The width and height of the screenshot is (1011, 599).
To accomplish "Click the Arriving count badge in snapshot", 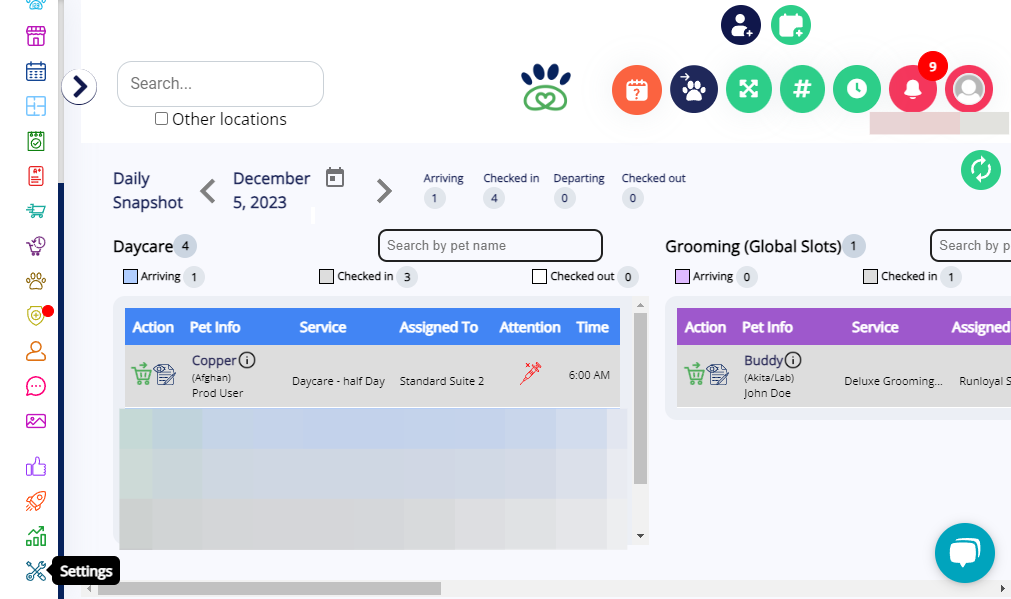I will click(435, 198).
